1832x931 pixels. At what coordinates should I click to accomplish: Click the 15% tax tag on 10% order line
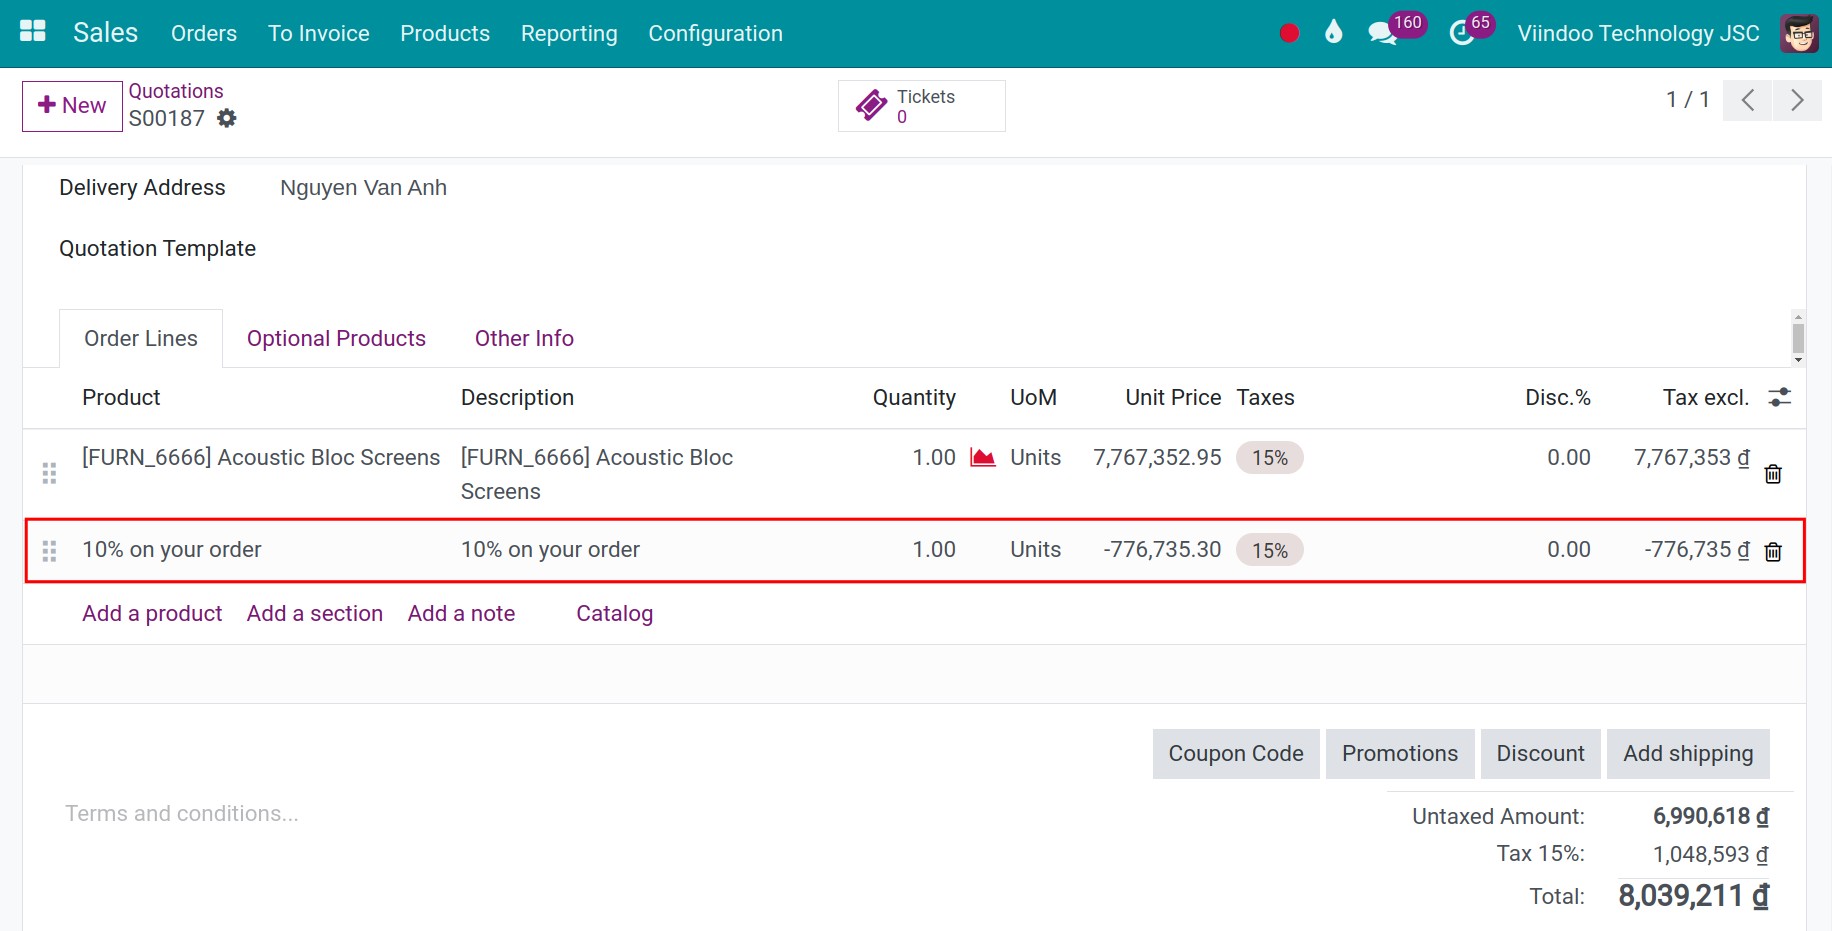[x=1270, y=550]
